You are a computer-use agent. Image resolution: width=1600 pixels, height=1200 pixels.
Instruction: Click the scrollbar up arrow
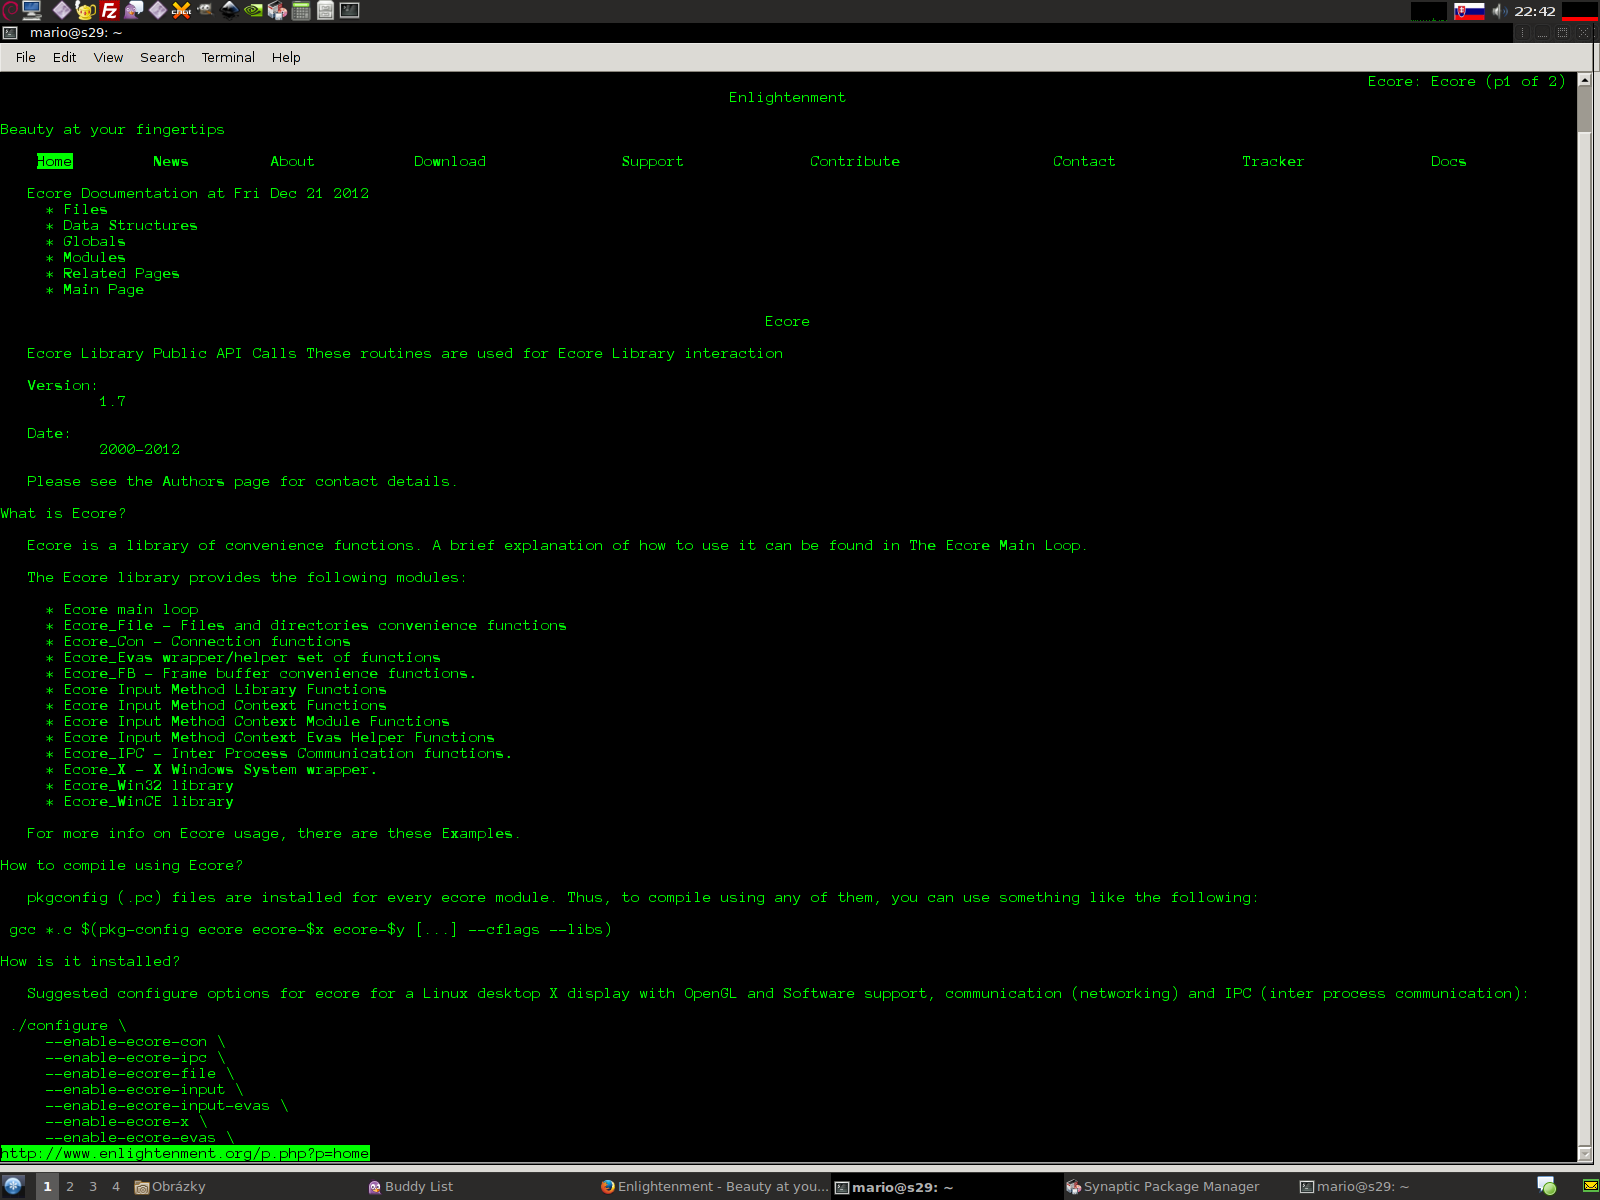pos(1584,79)
